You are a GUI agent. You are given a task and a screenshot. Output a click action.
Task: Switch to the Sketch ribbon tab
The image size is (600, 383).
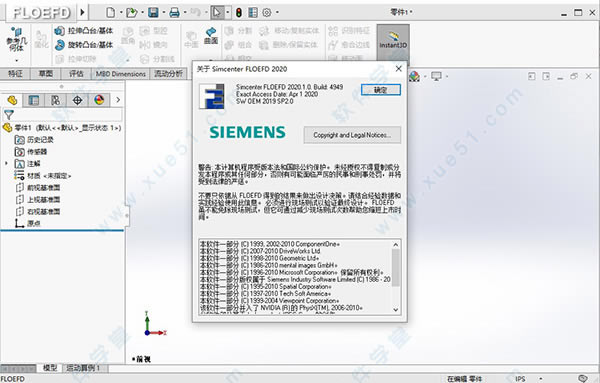(x=46, y=73)
